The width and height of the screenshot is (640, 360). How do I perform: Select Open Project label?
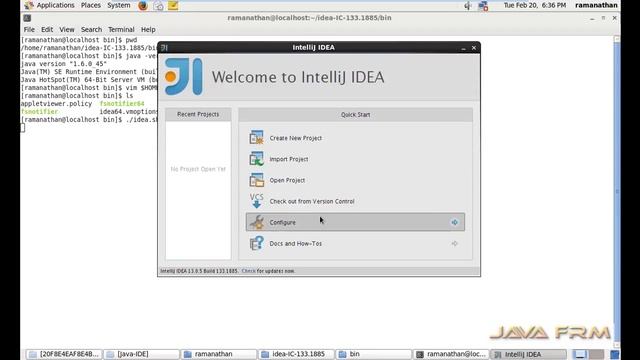(287, 180)
